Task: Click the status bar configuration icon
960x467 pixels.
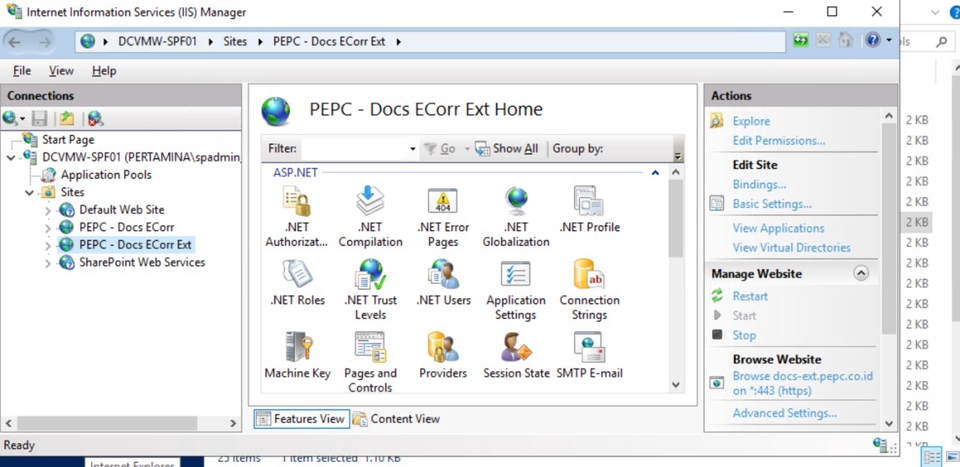Action: tap(881, 444)
